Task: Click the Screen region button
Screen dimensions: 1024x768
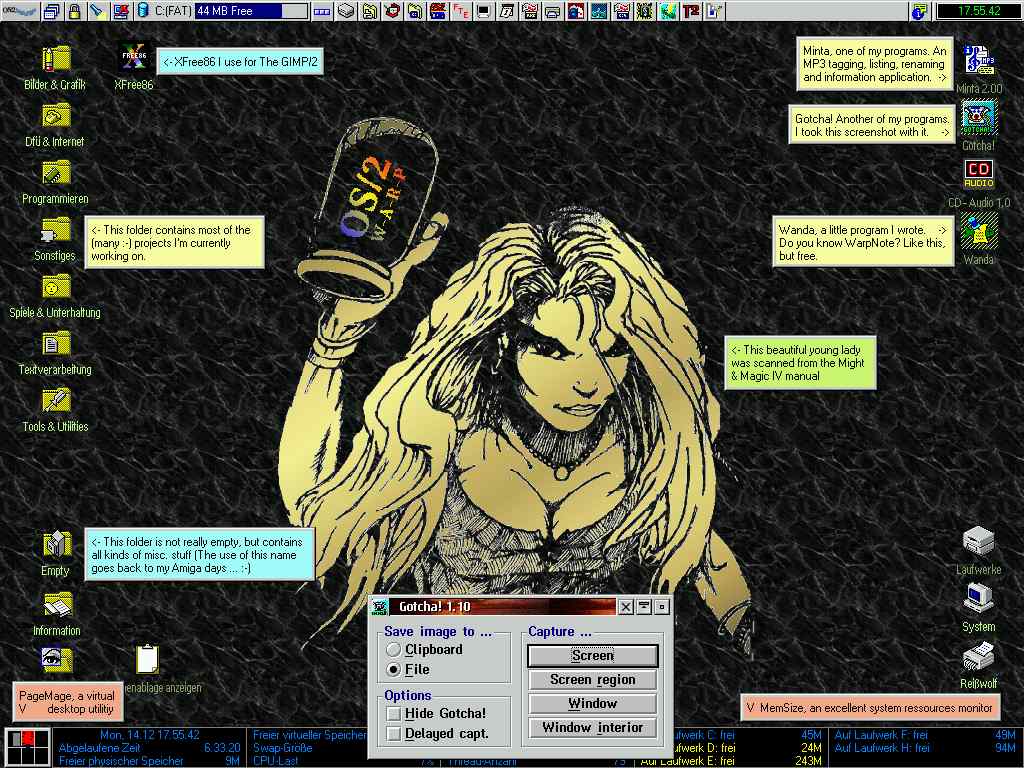Action: click(x=592, y=680)
